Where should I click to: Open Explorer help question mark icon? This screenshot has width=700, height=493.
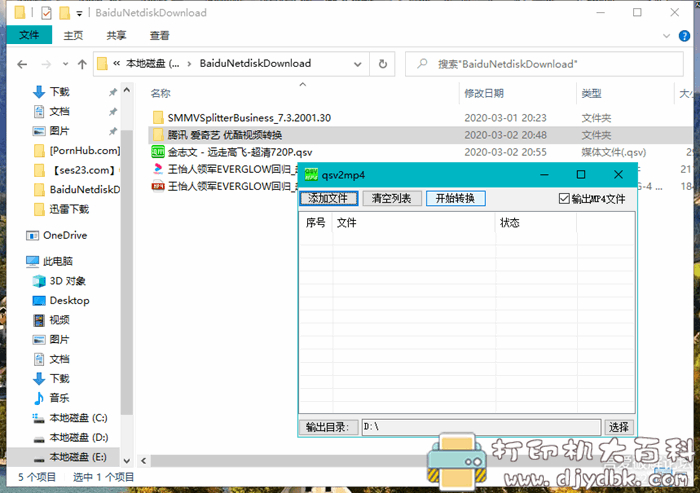coord(684,36)
